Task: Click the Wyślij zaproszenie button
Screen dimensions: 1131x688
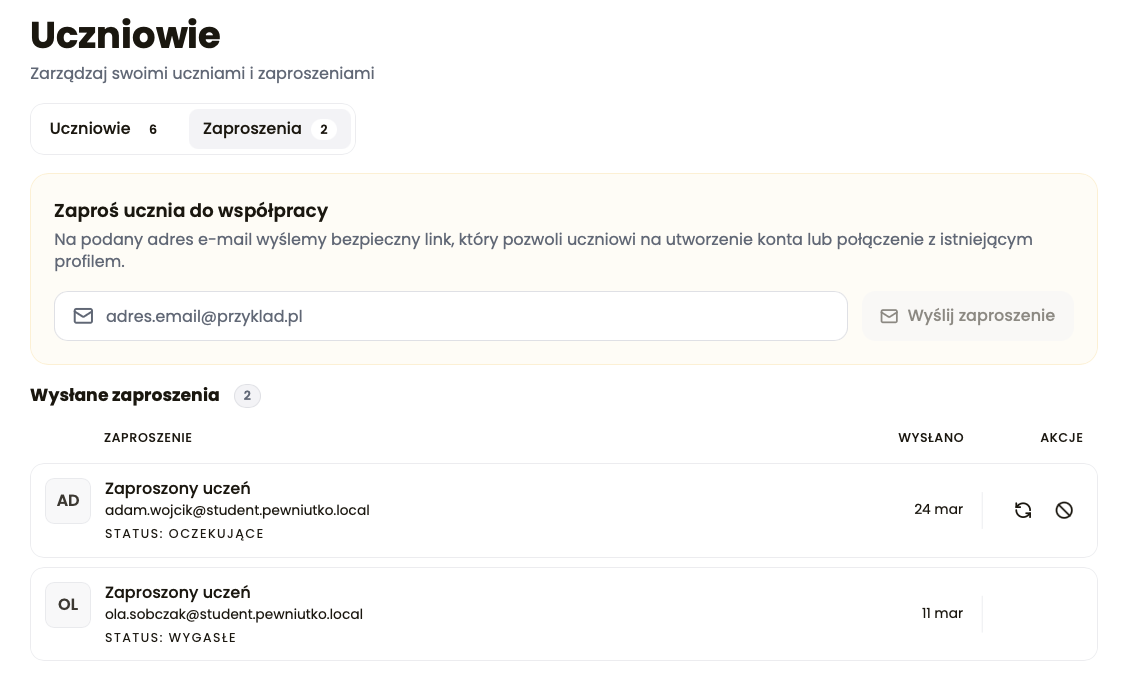Action: pyautogui.click(x=968, y=316)
